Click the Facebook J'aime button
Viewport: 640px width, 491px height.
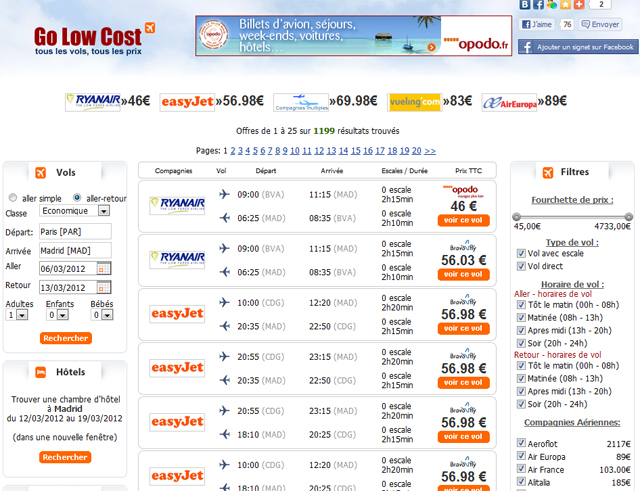pyautogui.click(x=537, y=24)
